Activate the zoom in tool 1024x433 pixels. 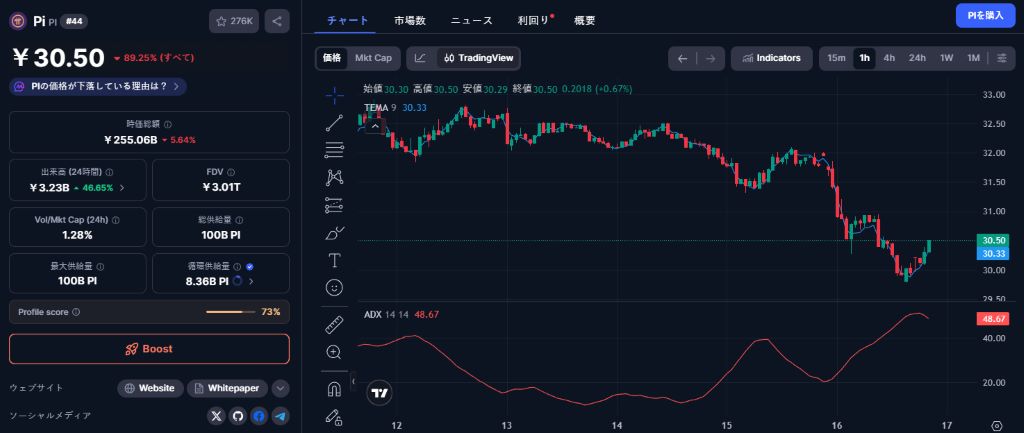(x=334, y=352)
